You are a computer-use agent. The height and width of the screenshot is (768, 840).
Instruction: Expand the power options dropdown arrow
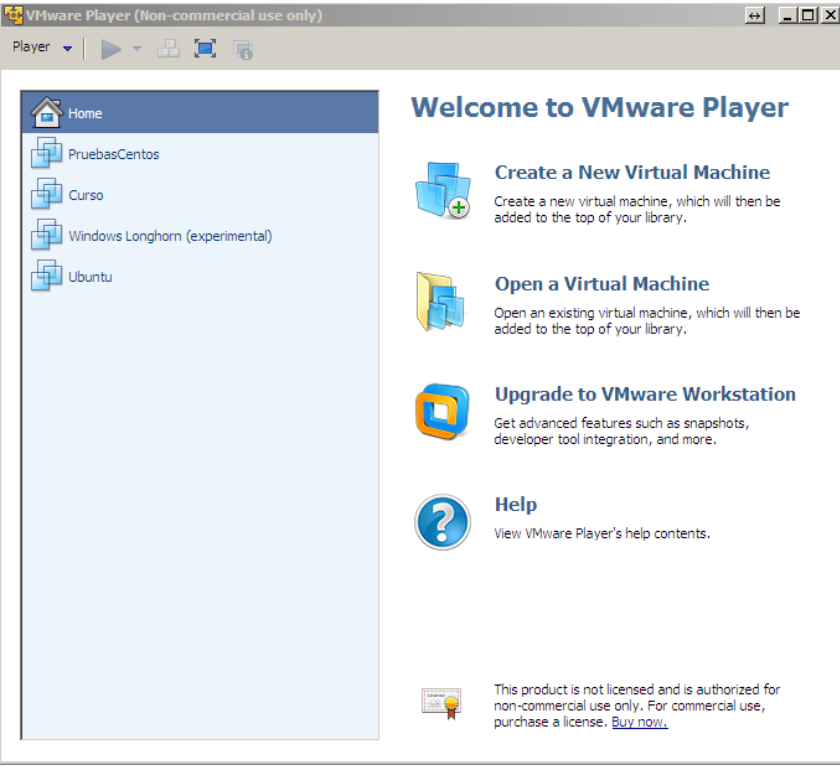coord(137,49)
